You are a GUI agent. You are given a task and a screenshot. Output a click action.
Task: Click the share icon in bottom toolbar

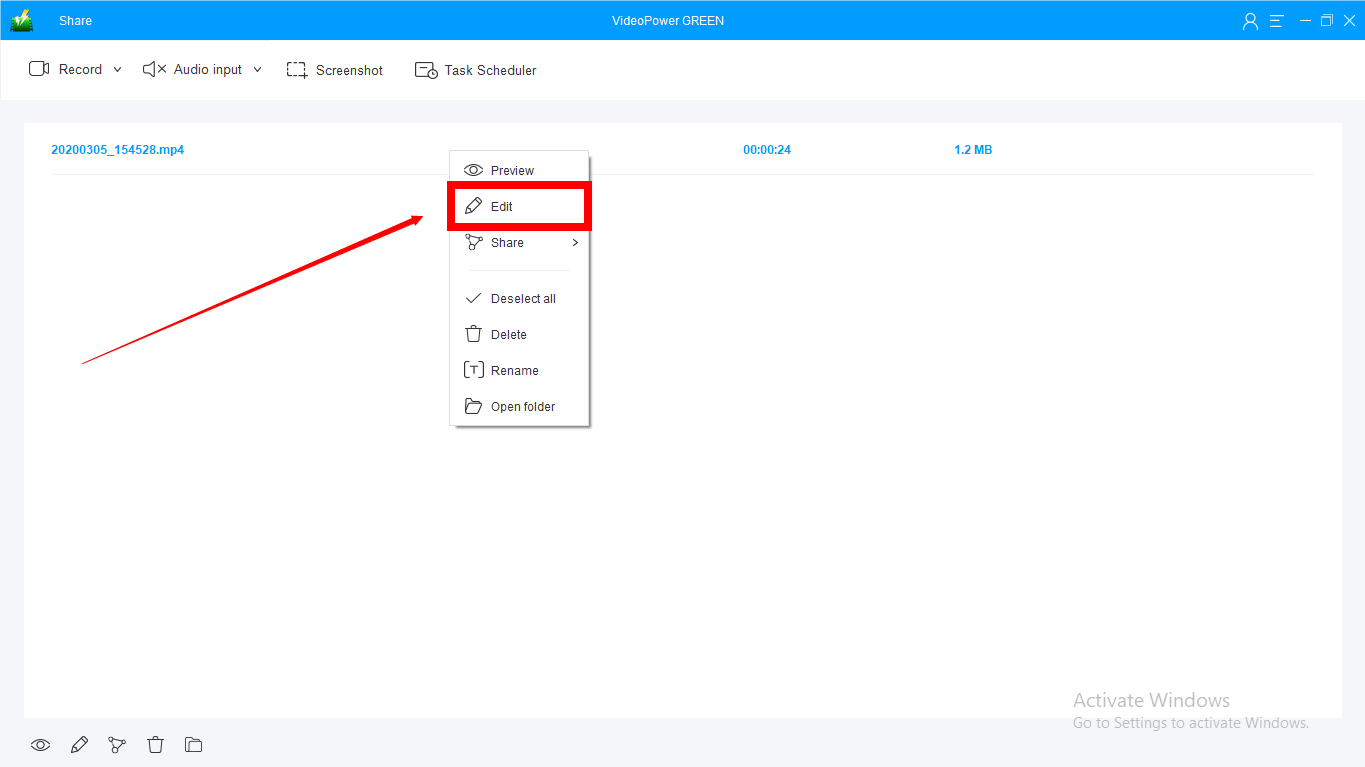pyautogui.click(x=117, y=745)
